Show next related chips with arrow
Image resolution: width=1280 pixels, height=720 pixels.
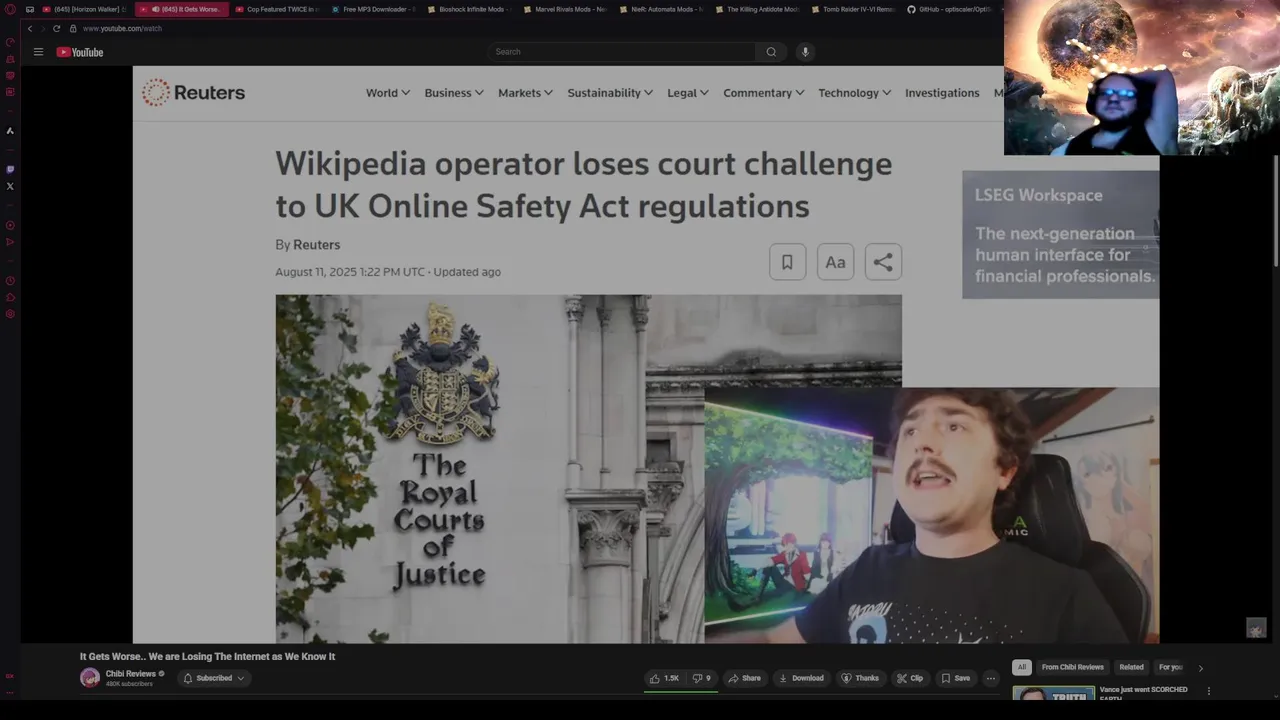[x=1201, y=668]
